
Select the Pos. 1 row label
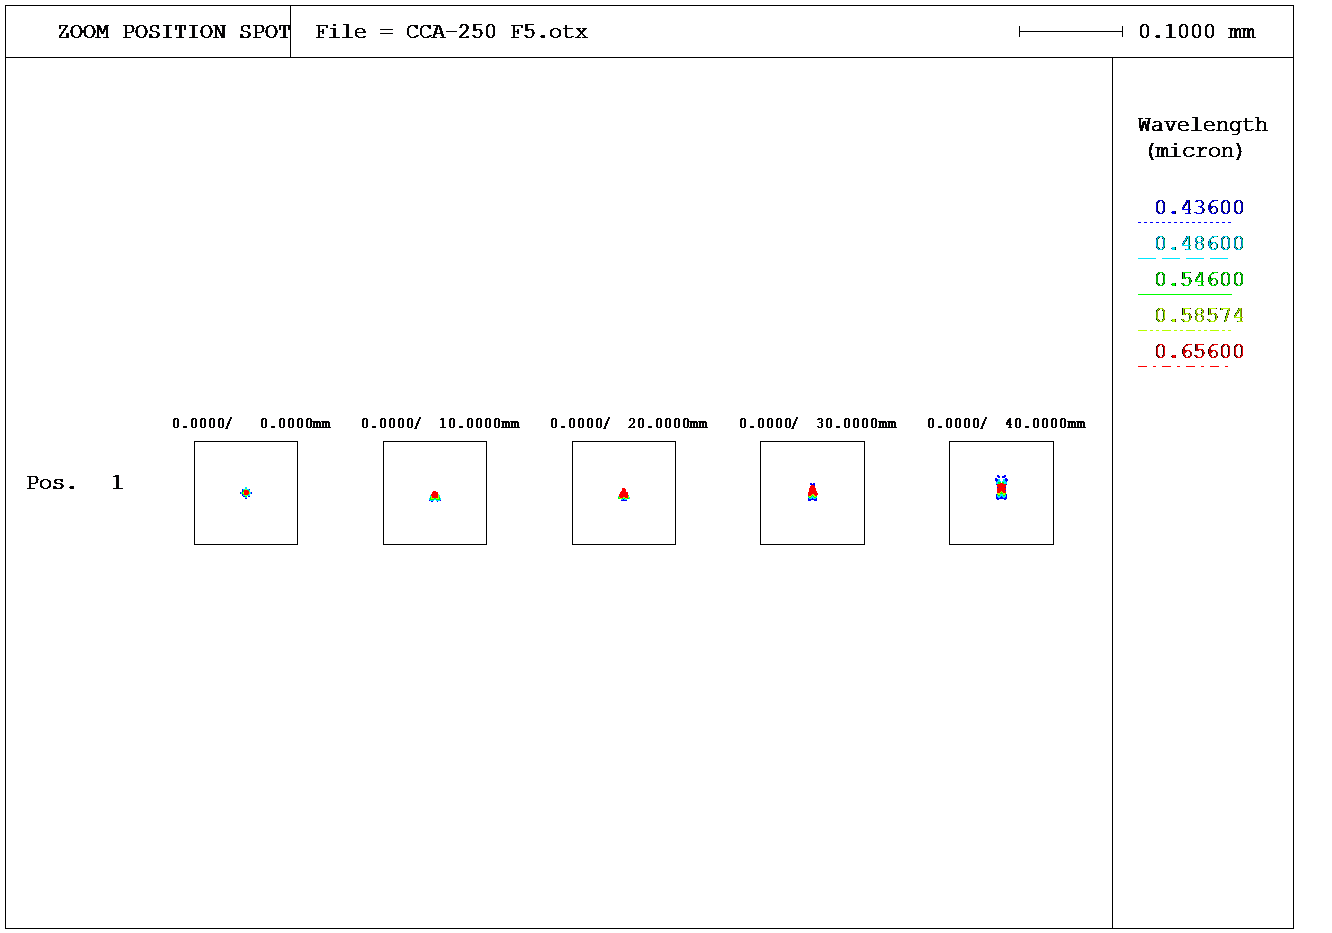(x=75, y=483)
